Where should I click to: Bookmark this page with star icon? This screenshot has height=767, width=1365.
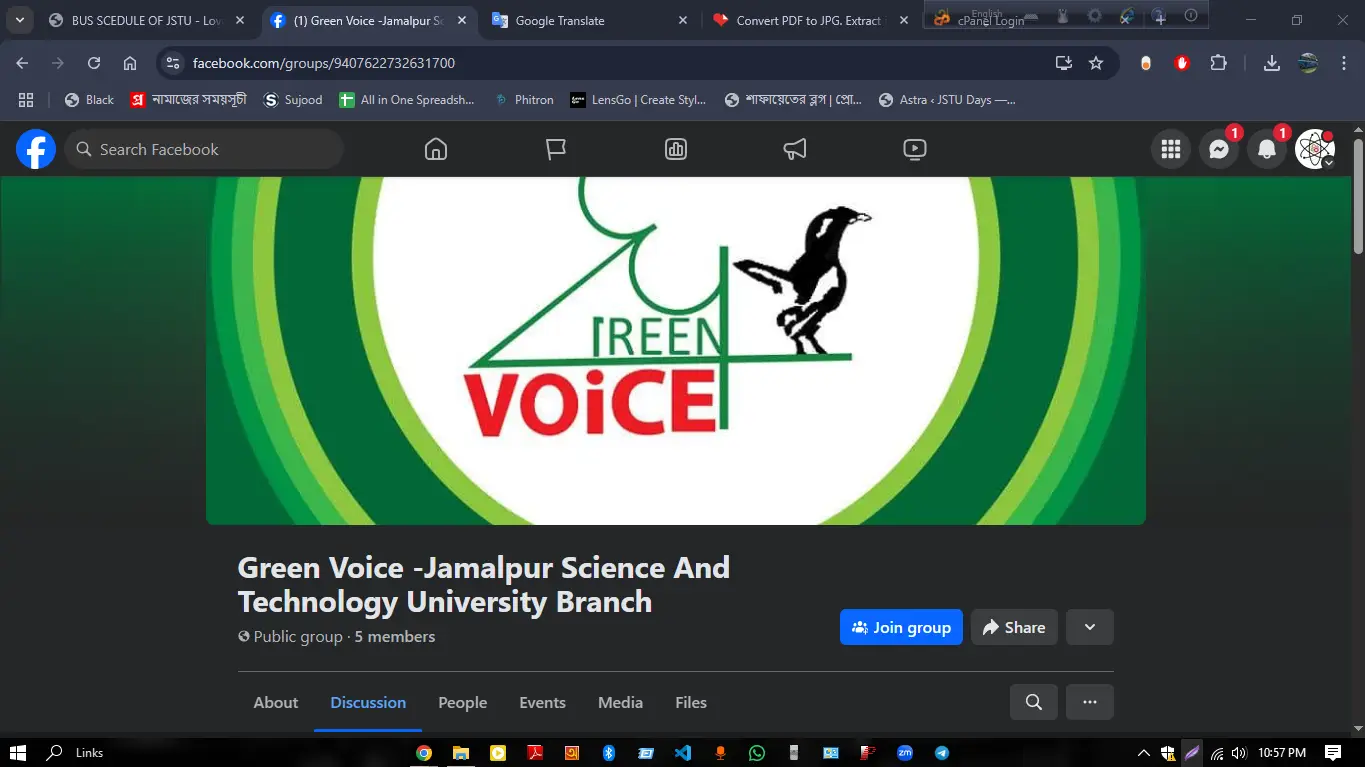1096,63
